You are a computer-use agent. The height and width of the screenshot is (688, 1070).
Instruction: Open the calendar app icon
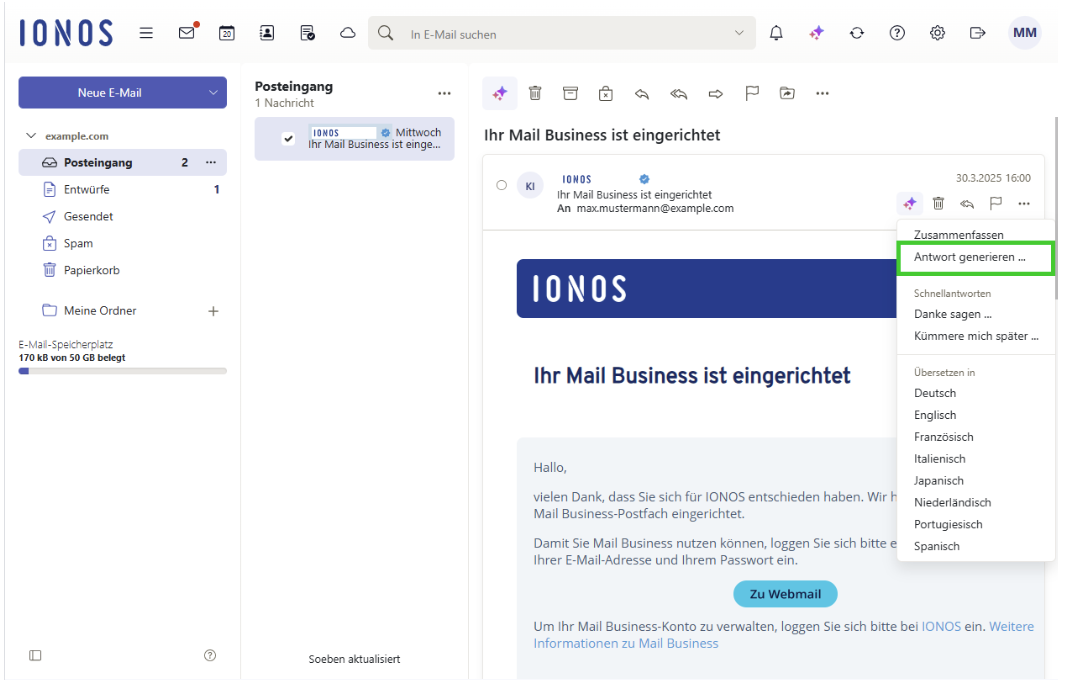pos(227,33)
